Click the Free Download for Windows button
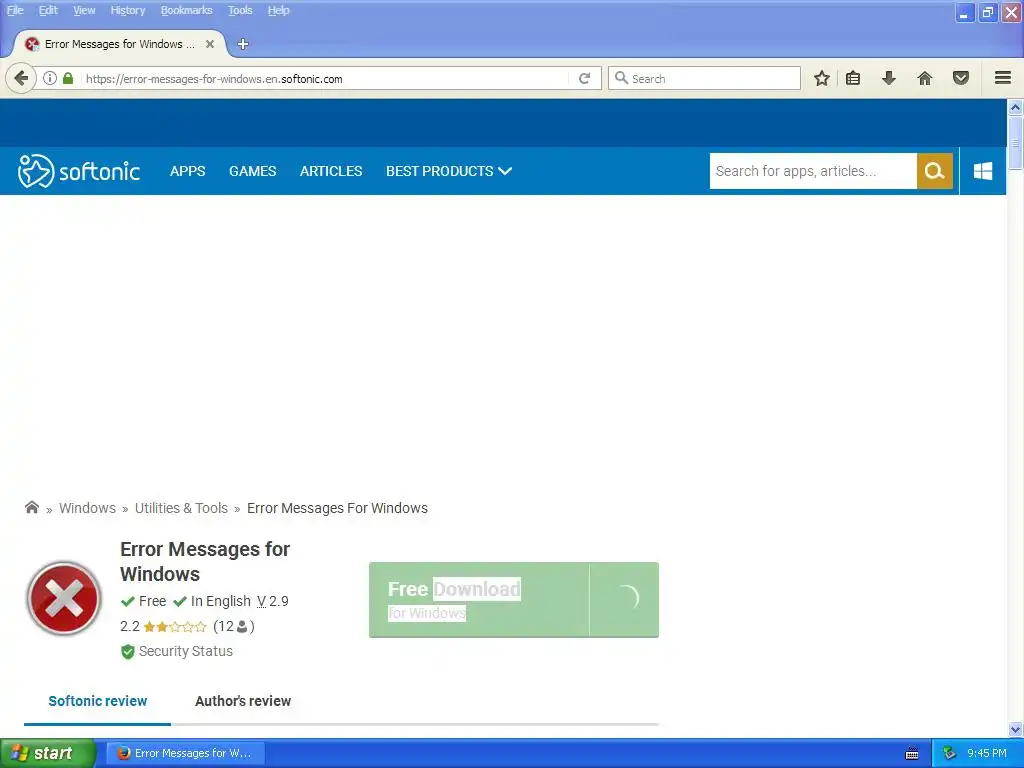This screenshot has height=768, width=1024. click(513, 600)
